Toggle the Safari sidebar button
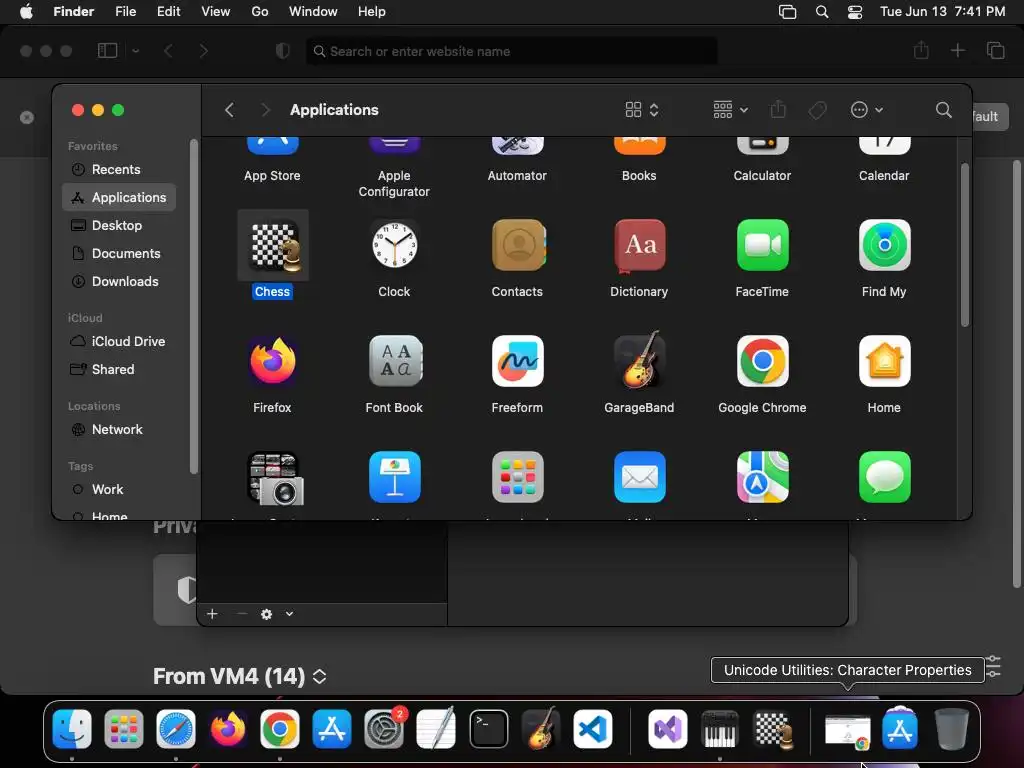 coord(108,51)
